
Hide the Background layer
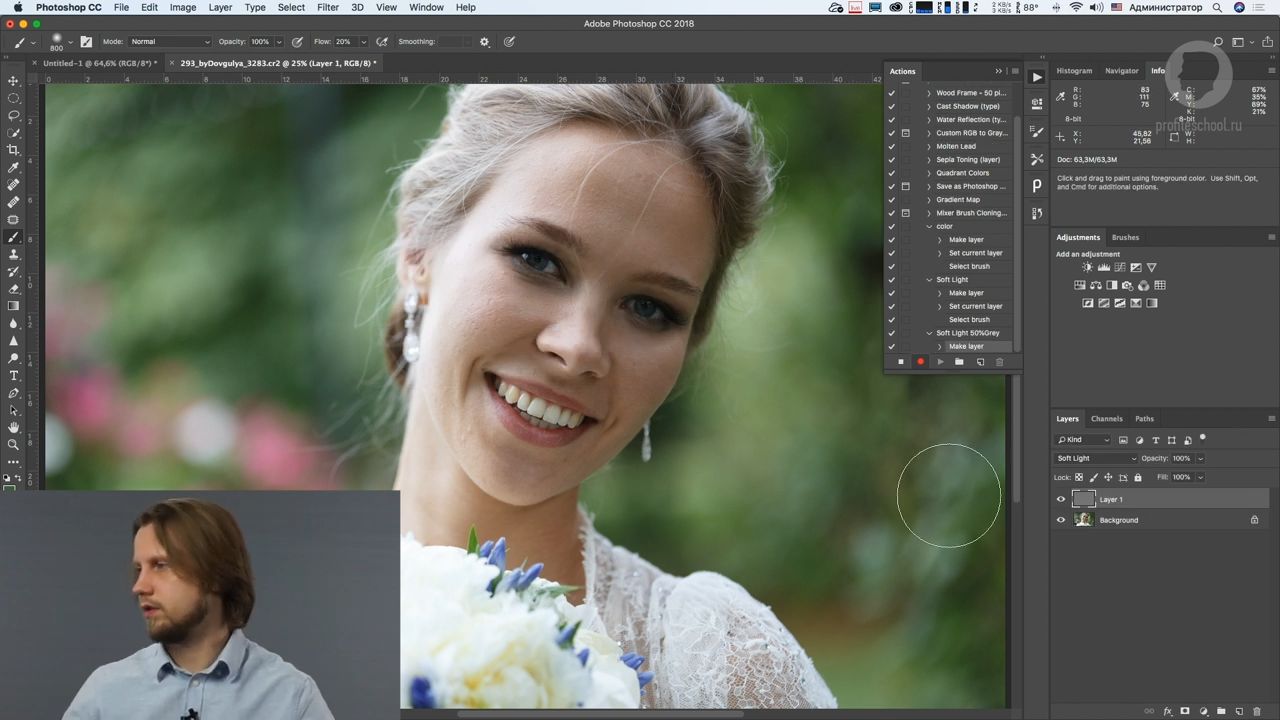[x=1061, y=520]
